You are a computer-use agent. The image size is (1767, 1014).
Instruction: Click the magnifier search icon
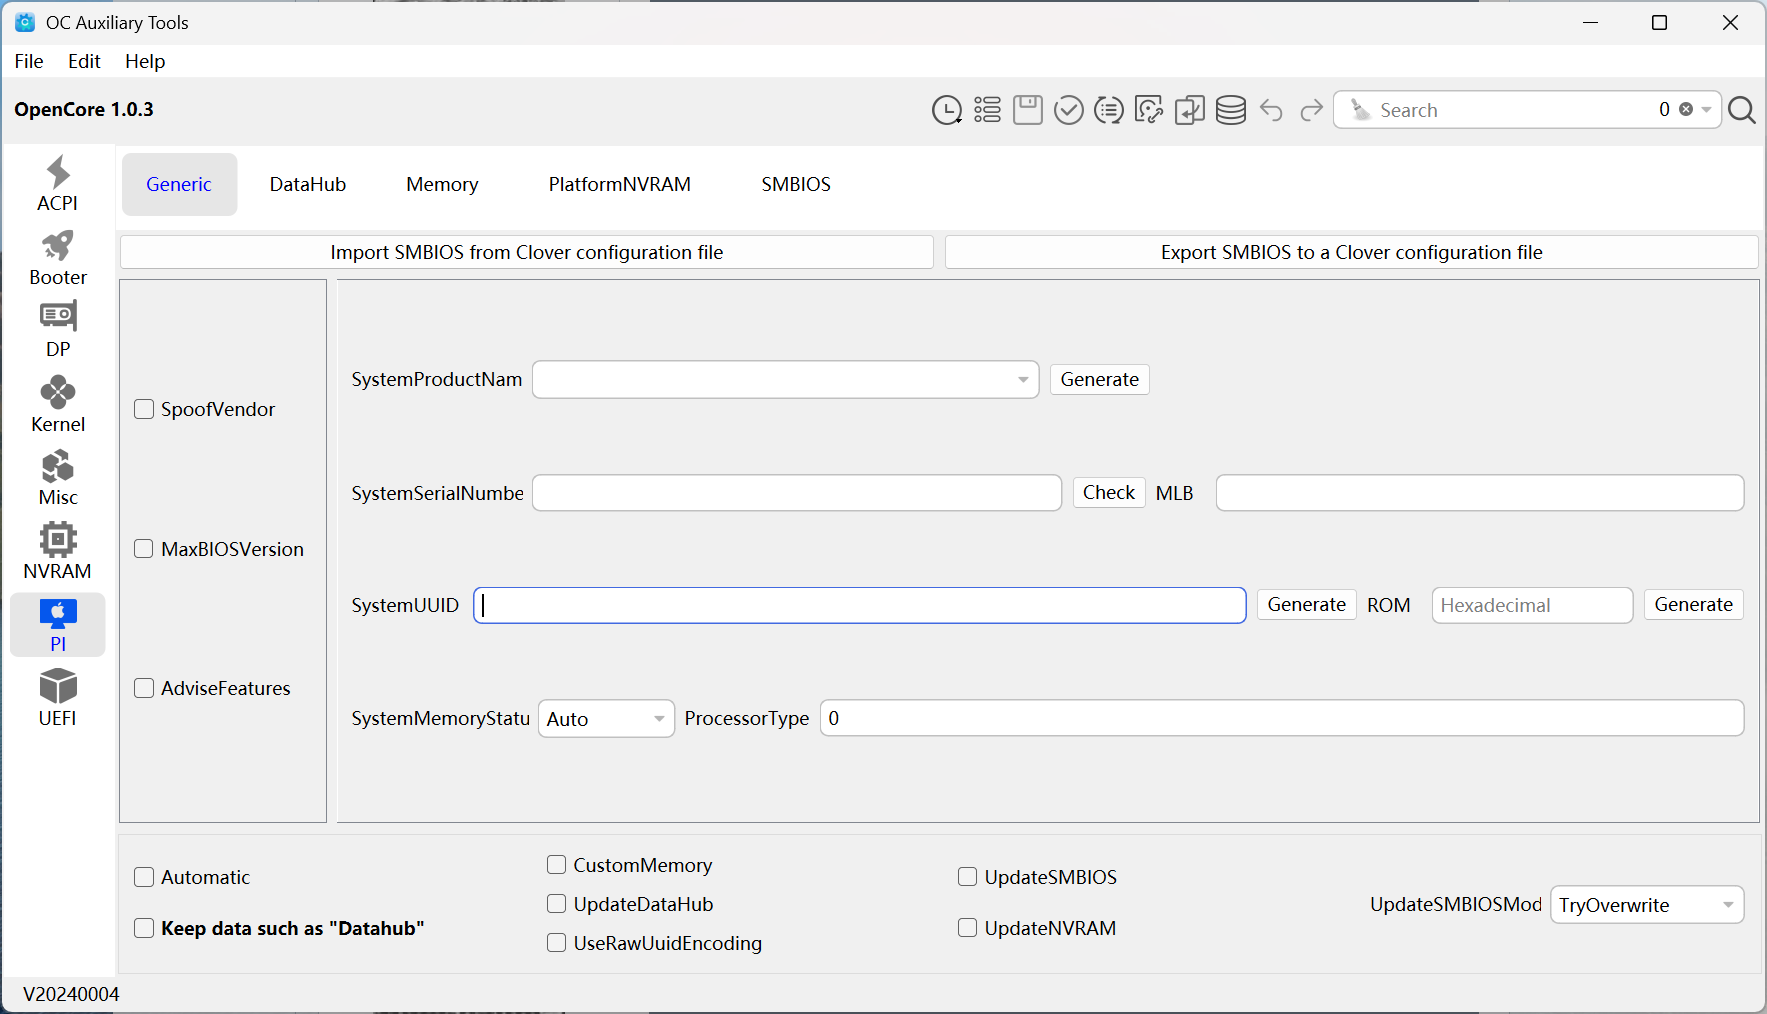(x=1741, y=110)
